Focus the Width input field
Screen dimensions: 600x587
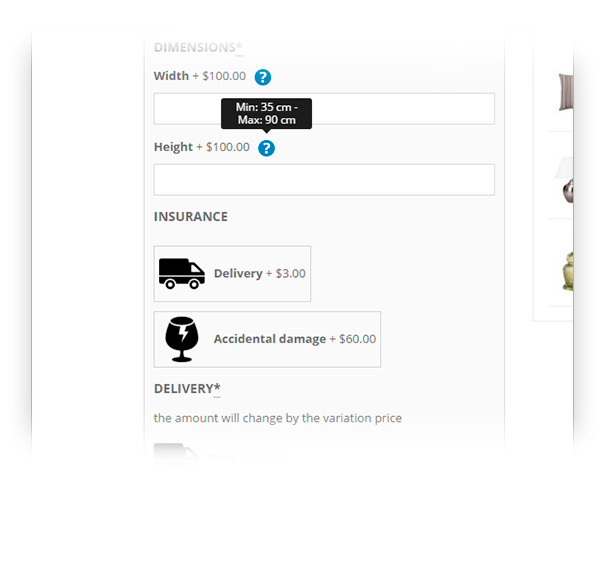(x=324, y=109)
